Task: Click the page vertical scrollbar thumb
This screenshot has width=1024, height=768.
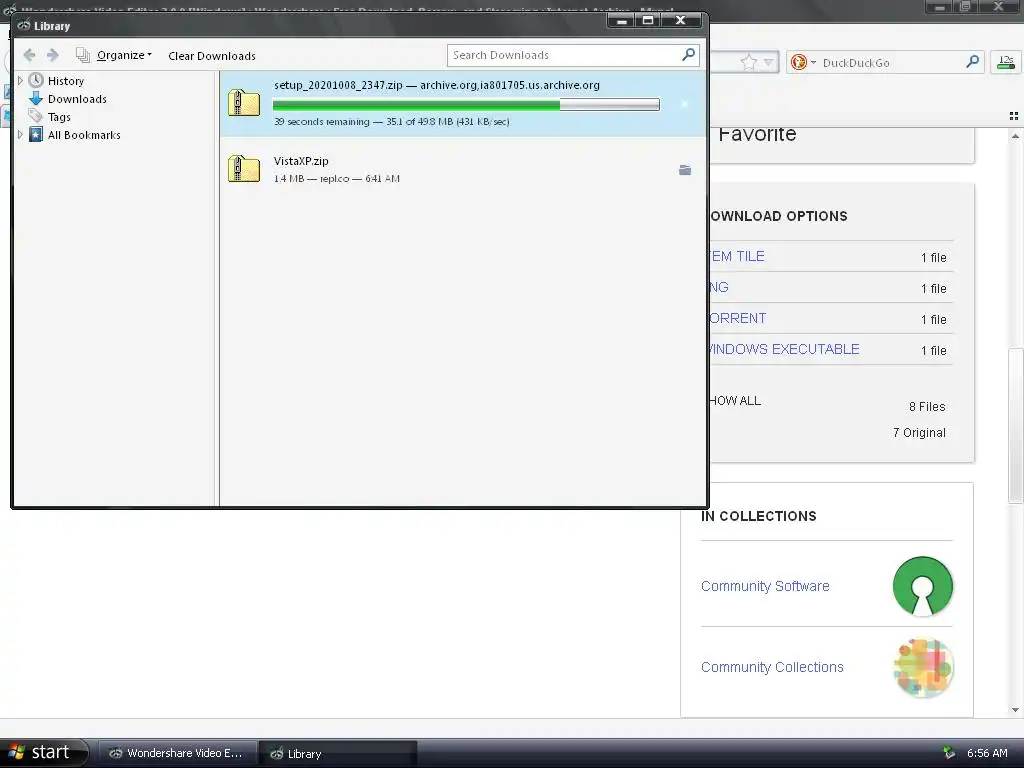Action: click(x=1015, y=426)
